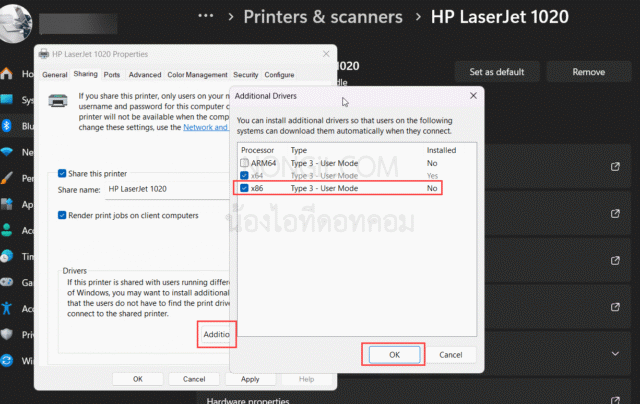Open the Network and Sharing link

point(205,127)
